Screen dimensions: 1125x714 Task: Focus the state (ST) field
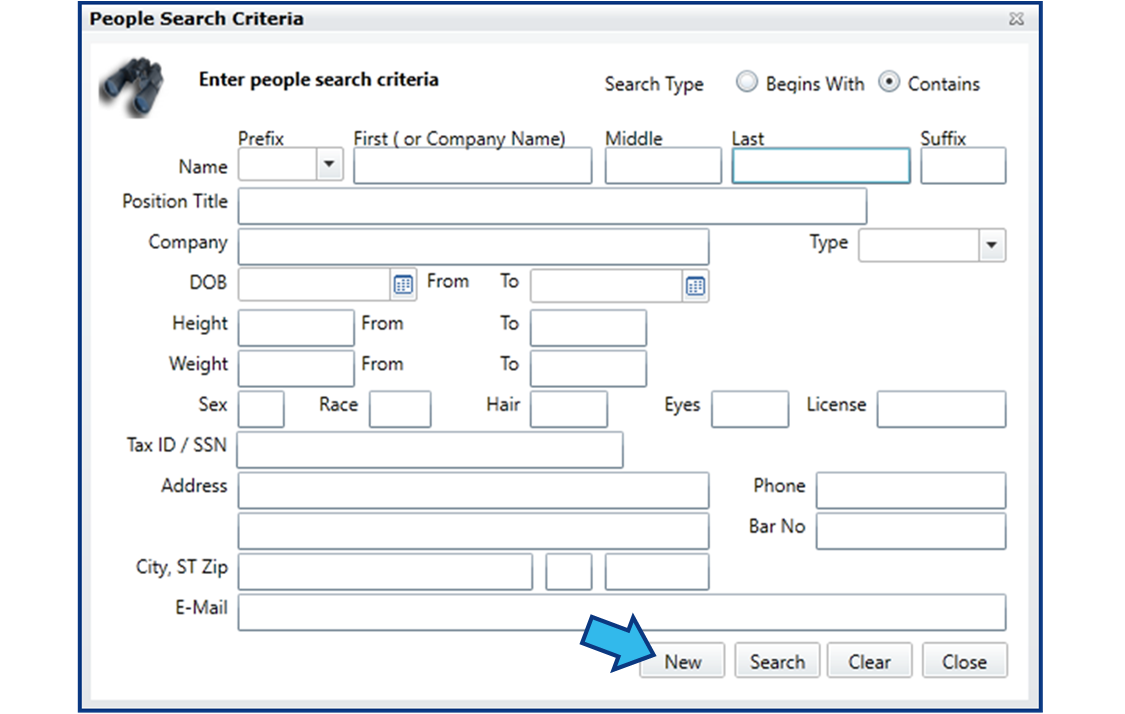click(569, 571)
